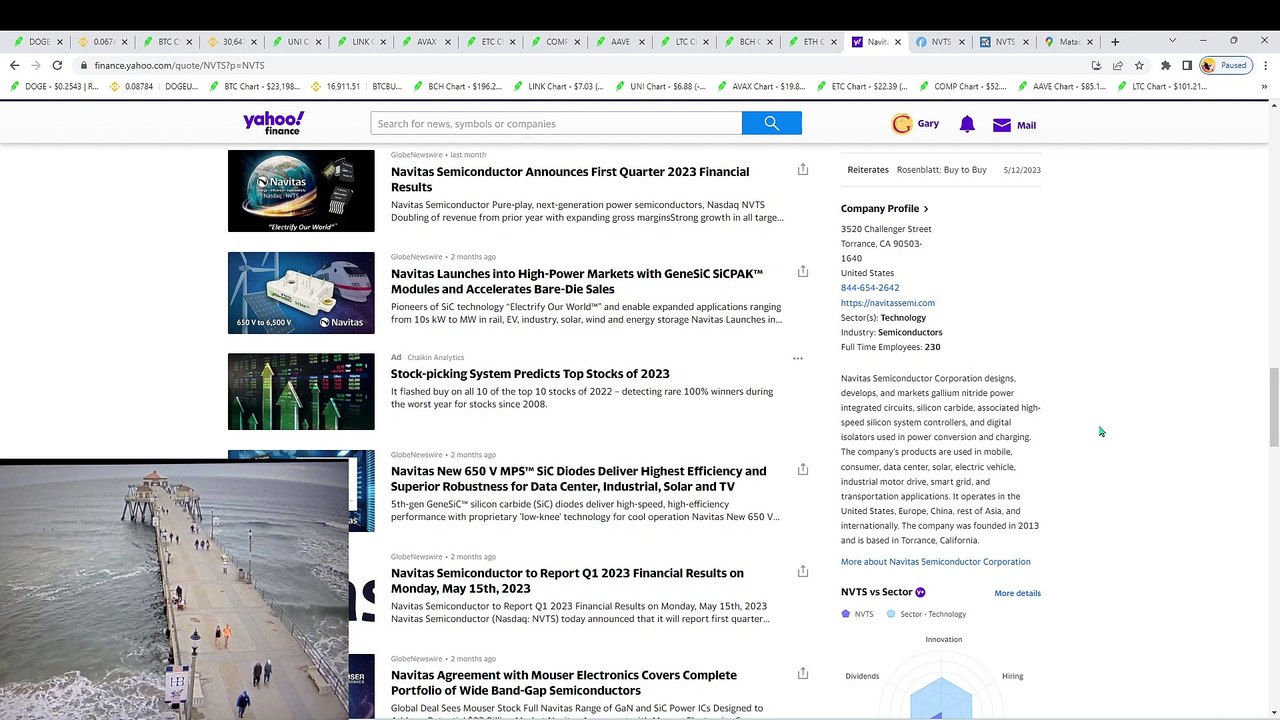
Task: Reload the current page
Action: 57,65
